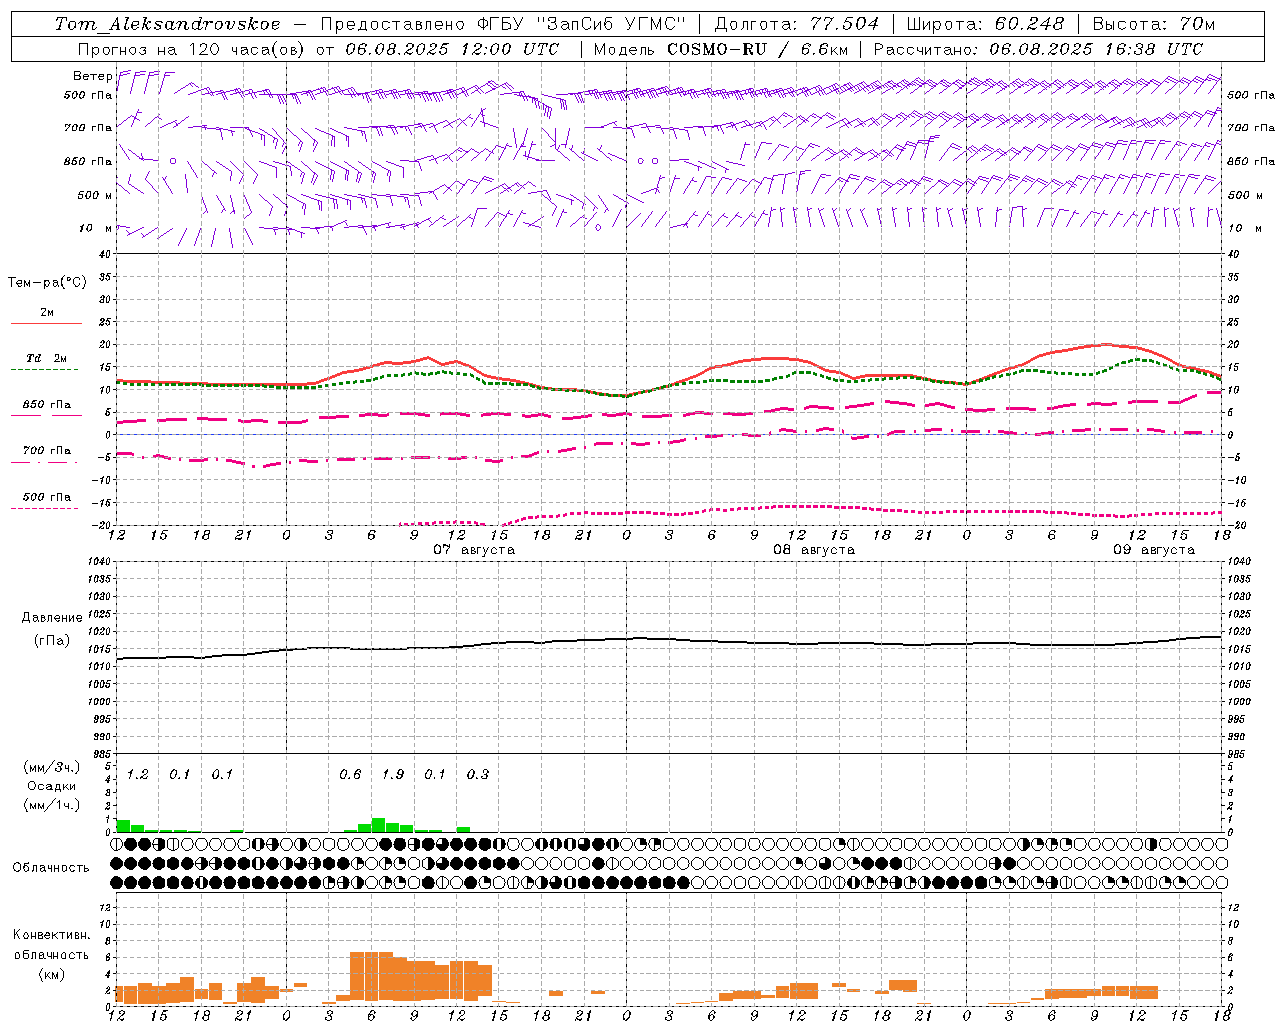This screenshot has width=1280, height=1024.
Task: Click the 0.3 precipitation value
Action: (478, 775)
